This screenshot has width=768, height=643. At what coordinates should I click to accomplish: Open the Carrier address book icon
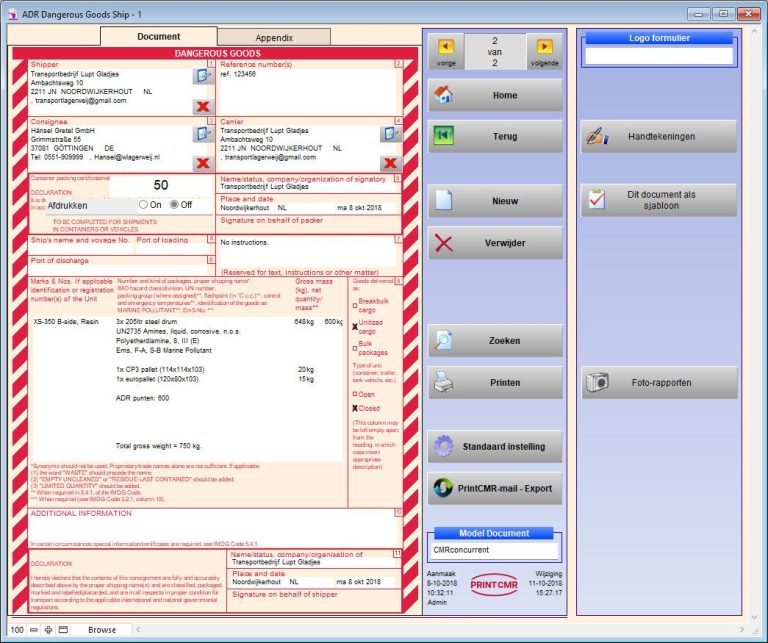(x=389, y=133)
